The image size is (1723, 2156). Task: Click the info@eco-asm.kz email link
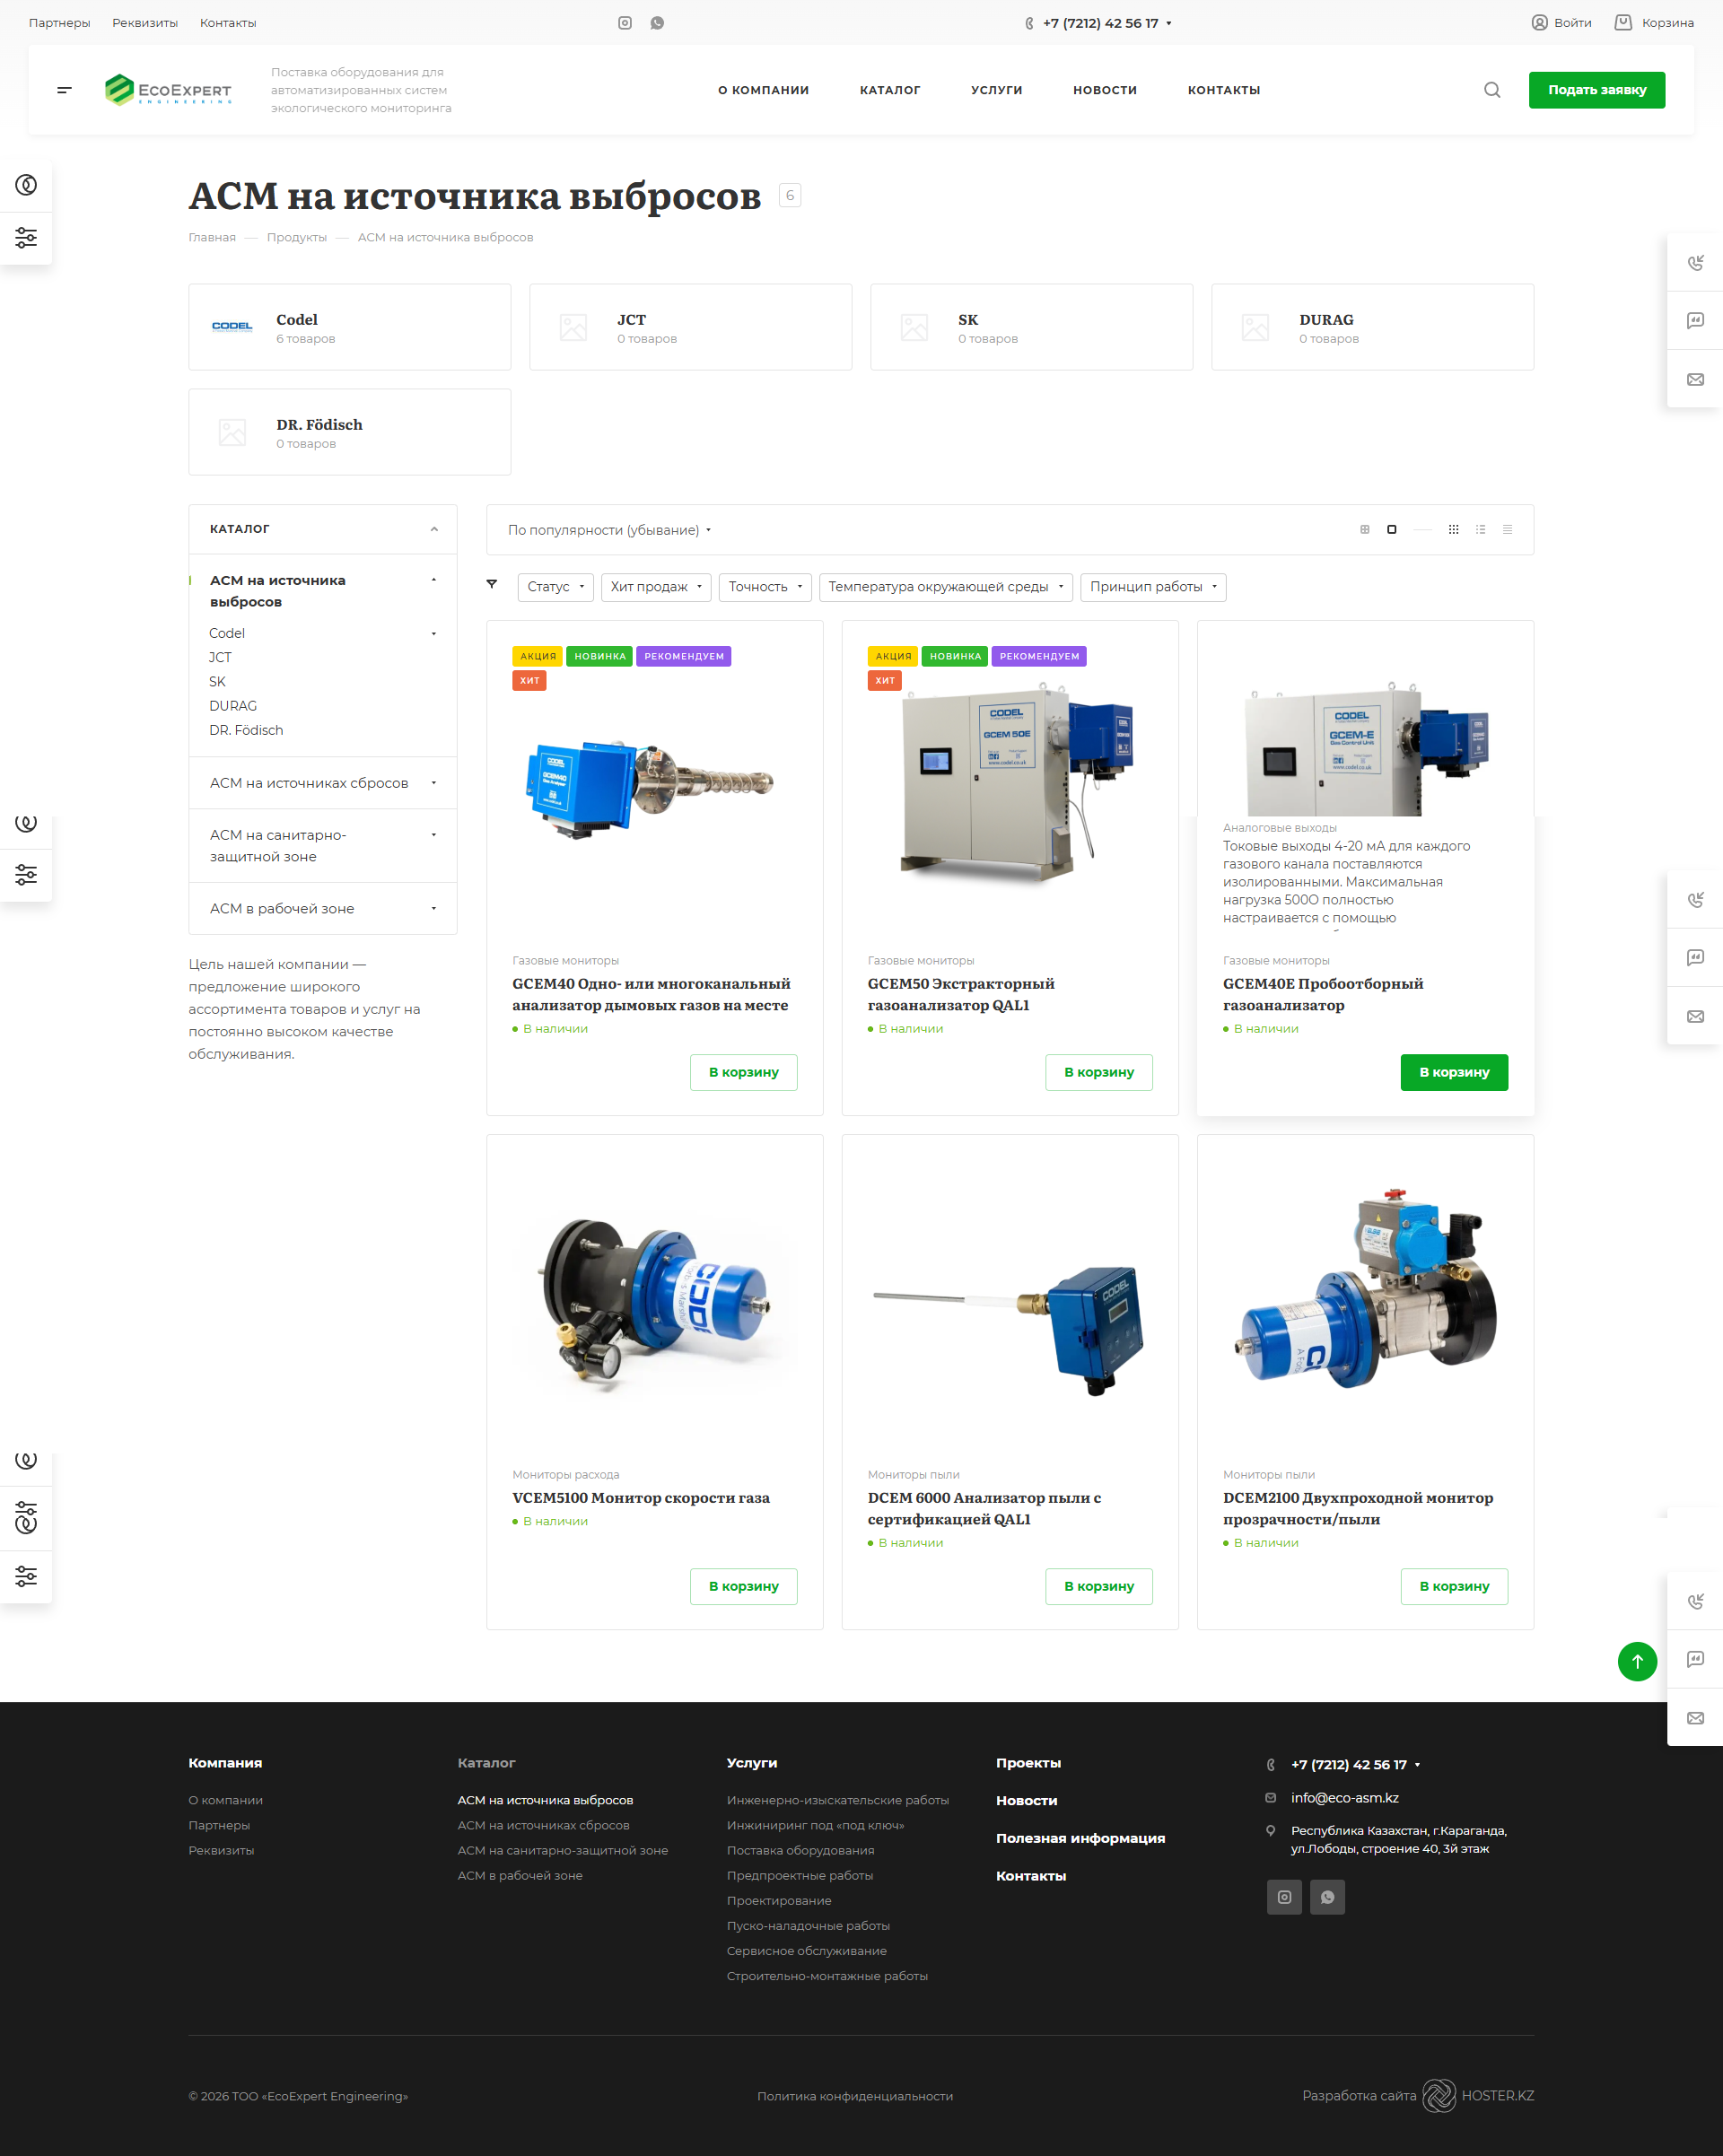pos(1344,1797)
